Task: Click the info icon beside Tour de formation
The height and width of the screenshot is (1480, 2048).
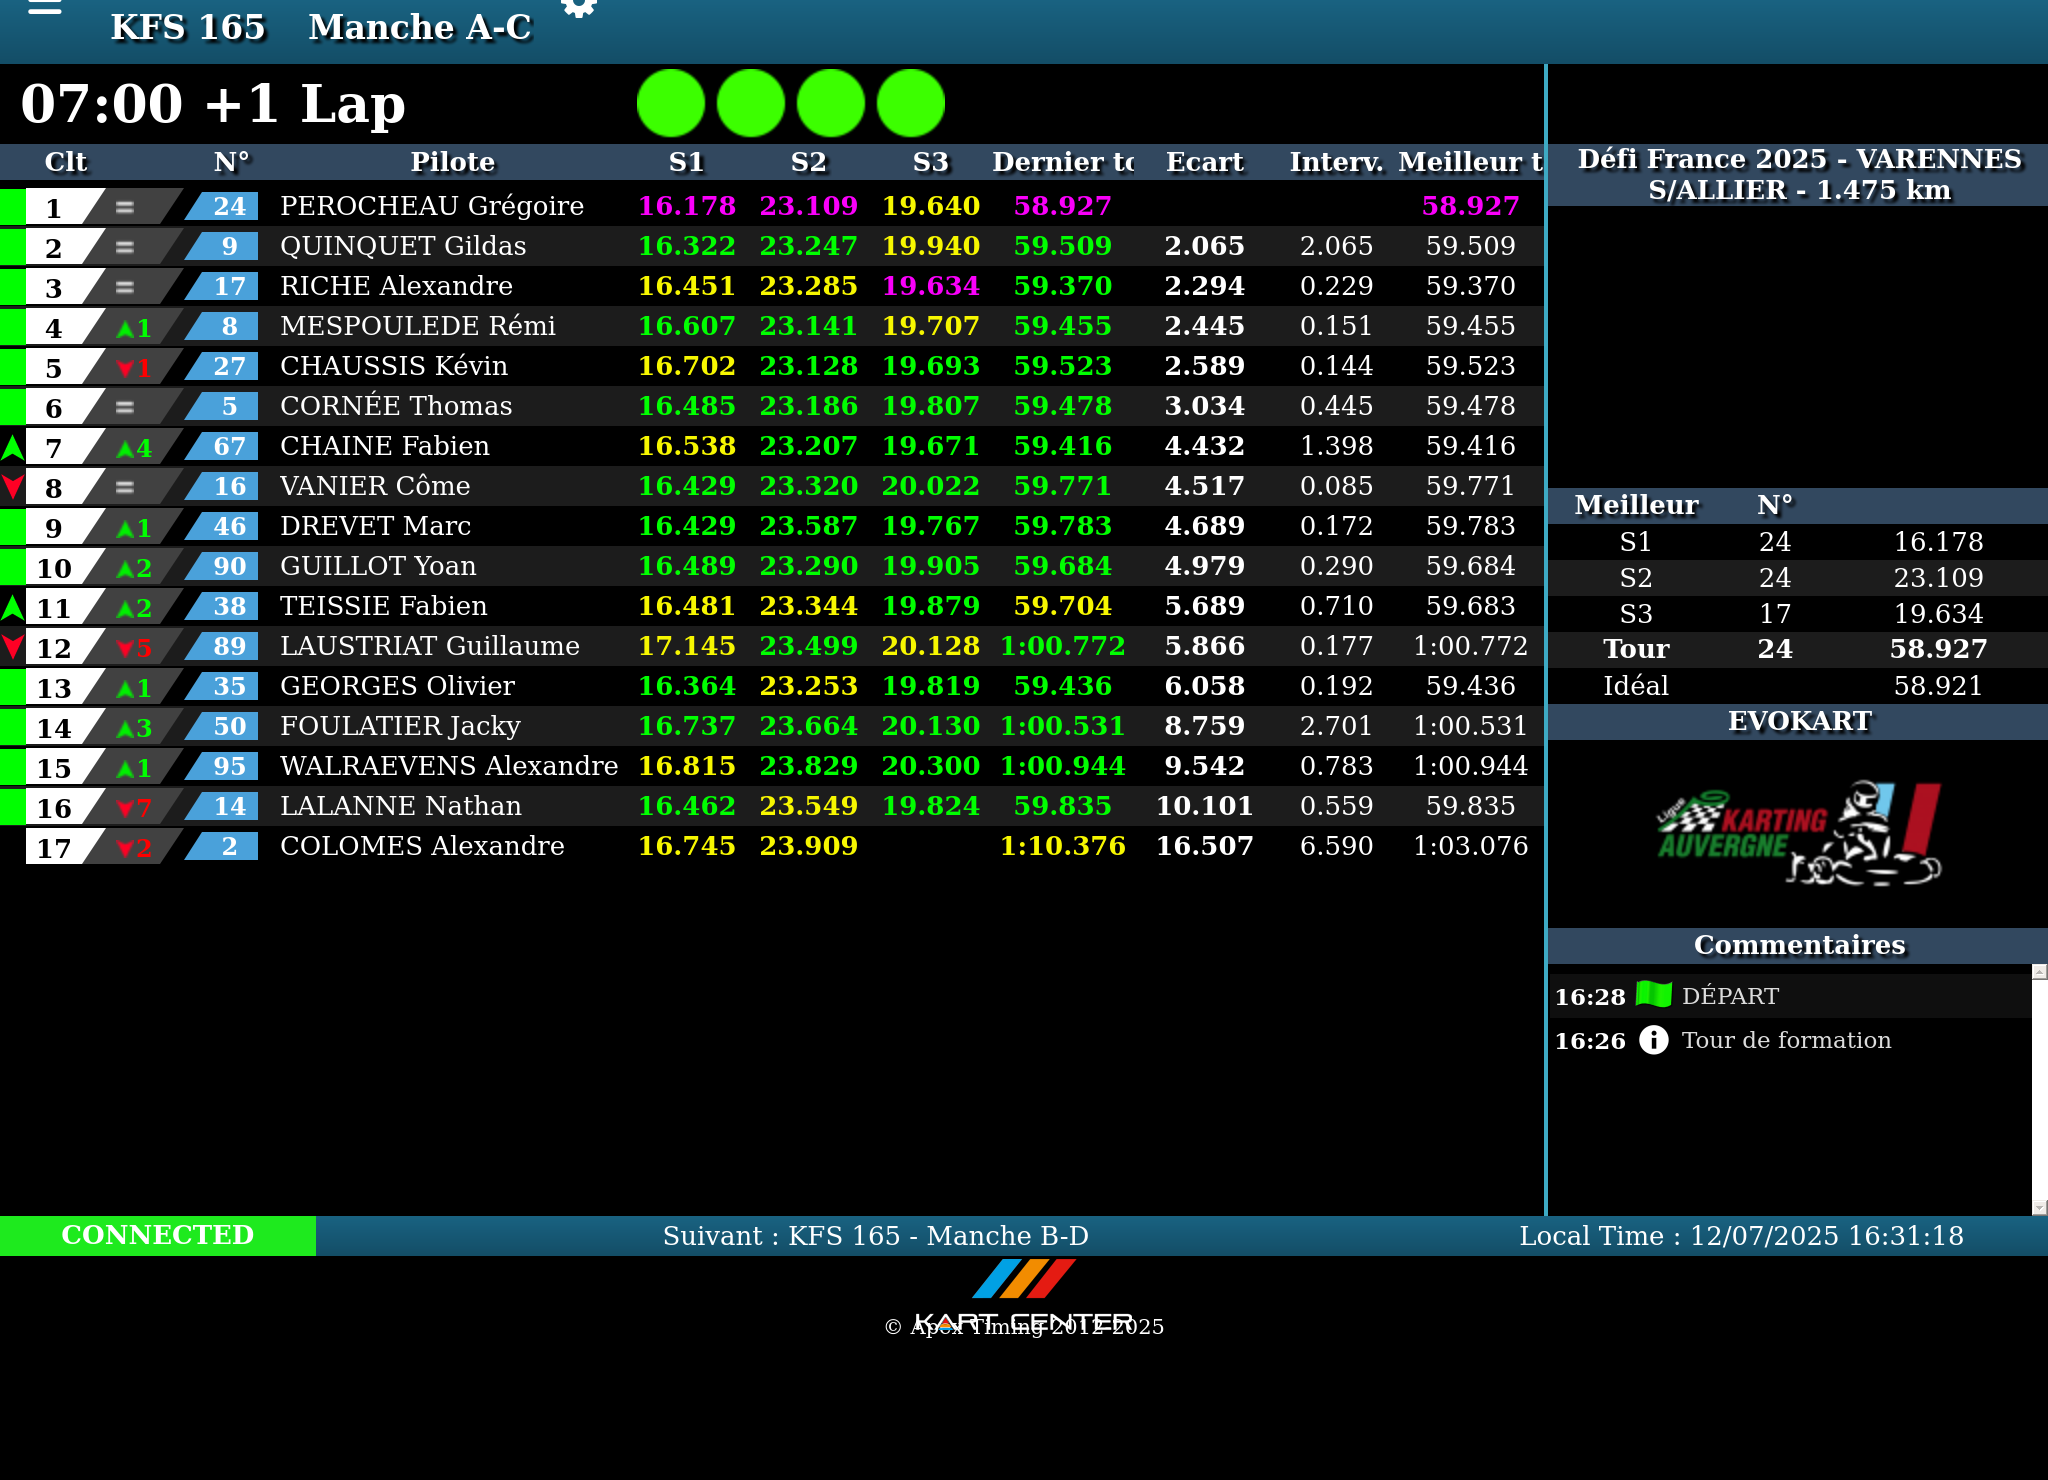Action: coord(1654,1040)
